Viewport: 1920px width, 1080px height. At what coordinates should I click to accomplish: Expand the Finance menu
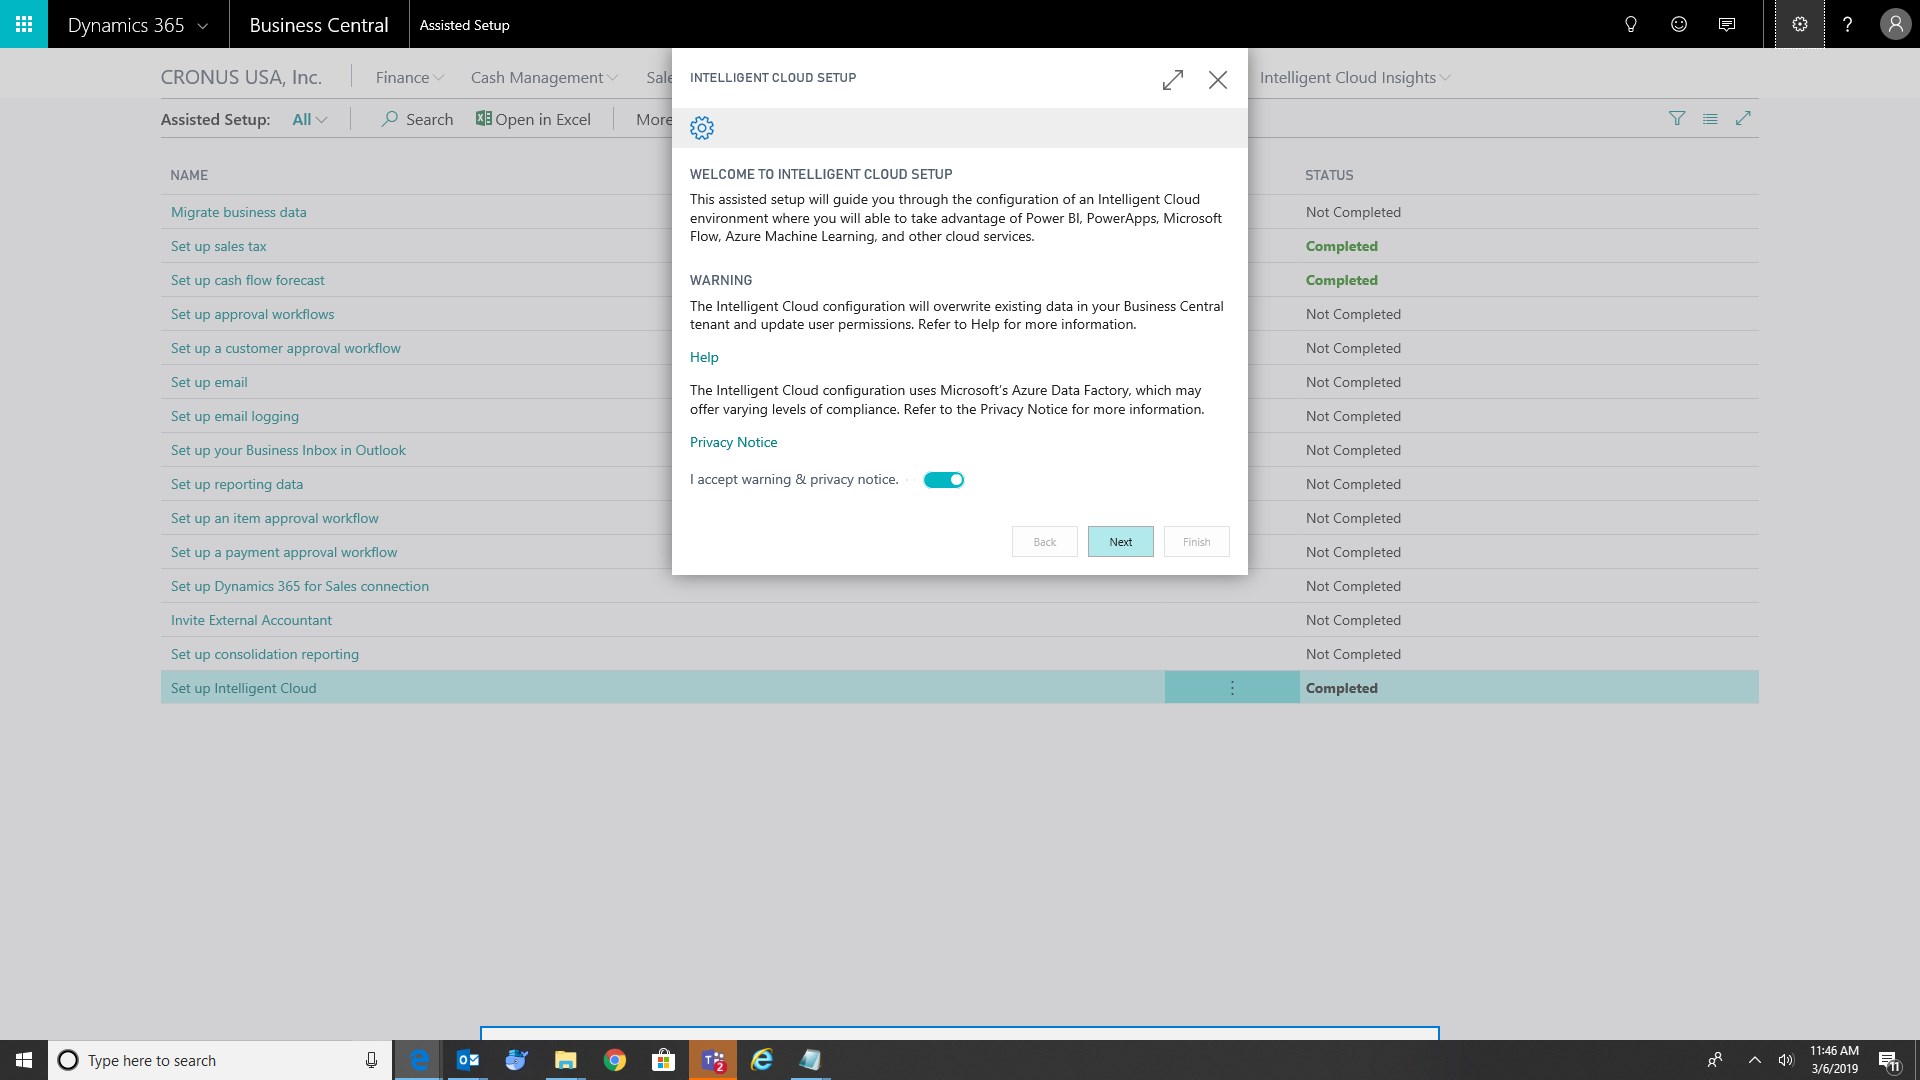(409, 77)
